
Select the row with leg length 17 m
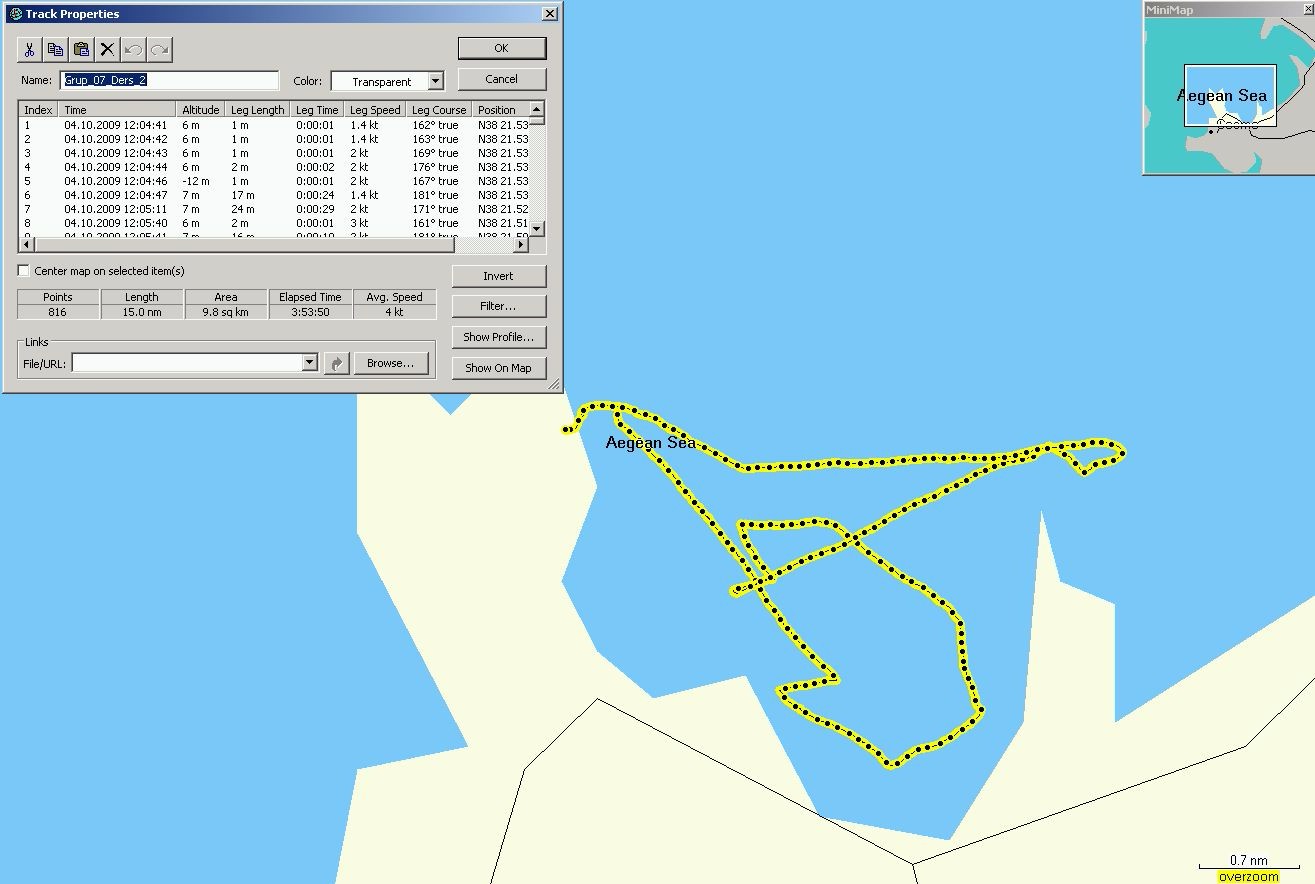(274, 195)
